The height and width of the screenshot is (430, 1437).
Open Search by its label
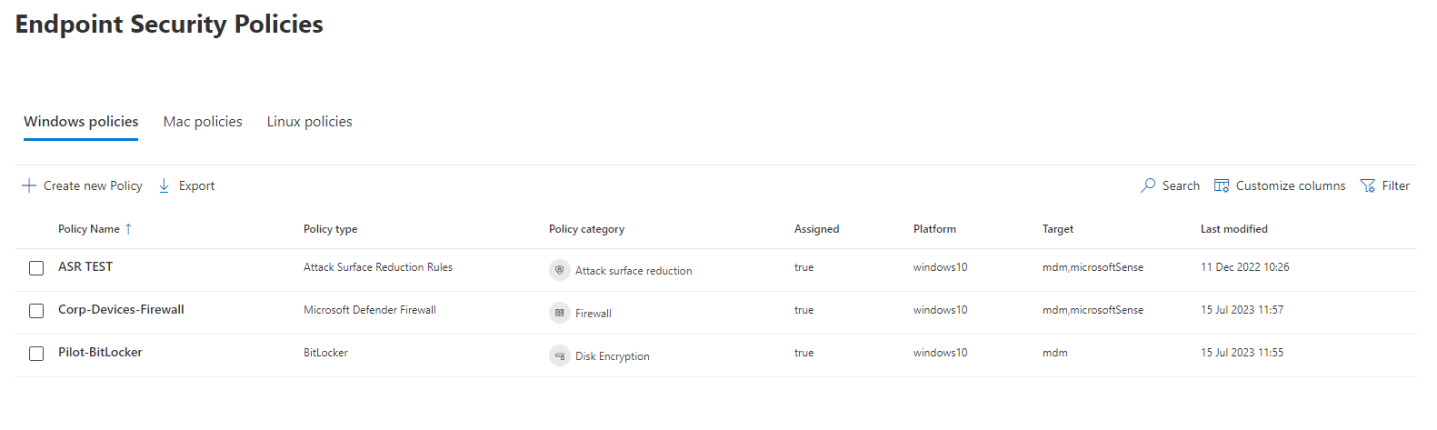pyautogui.click(x=1181, y=186)
